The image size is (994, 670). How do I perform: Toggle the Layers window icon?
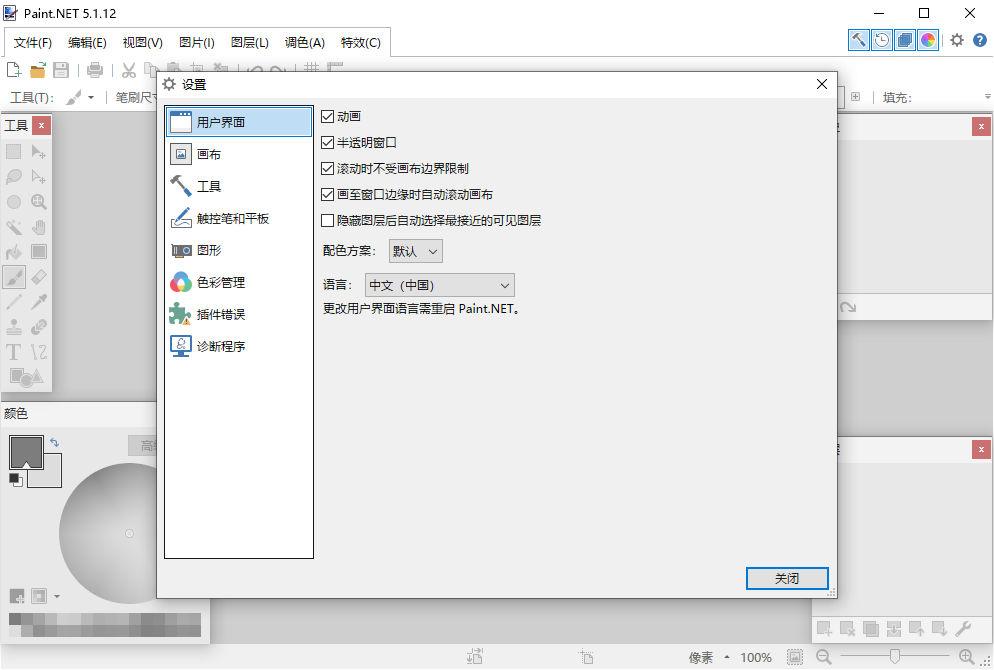pos(903,41)
